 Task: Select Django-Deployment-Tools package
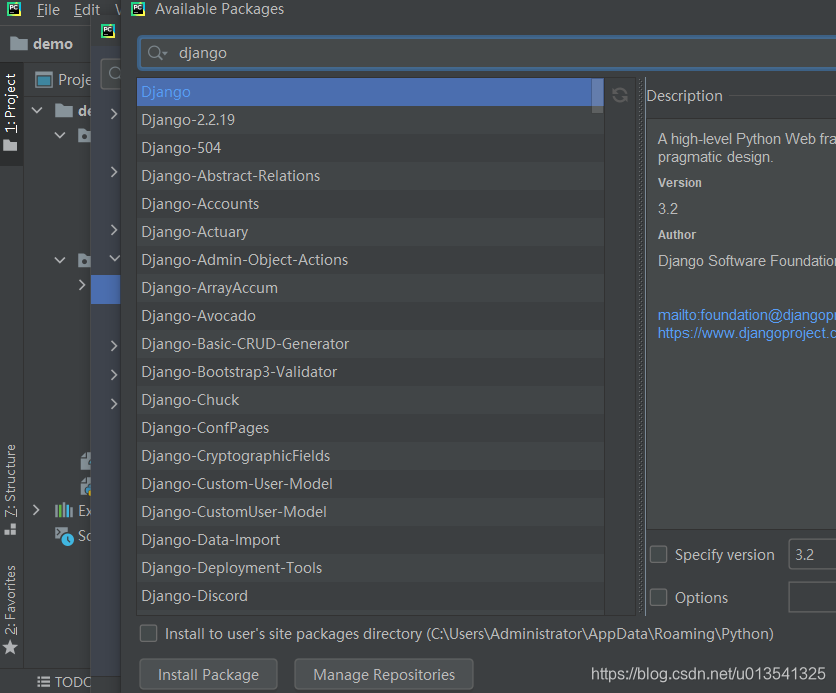pos(370,568)
